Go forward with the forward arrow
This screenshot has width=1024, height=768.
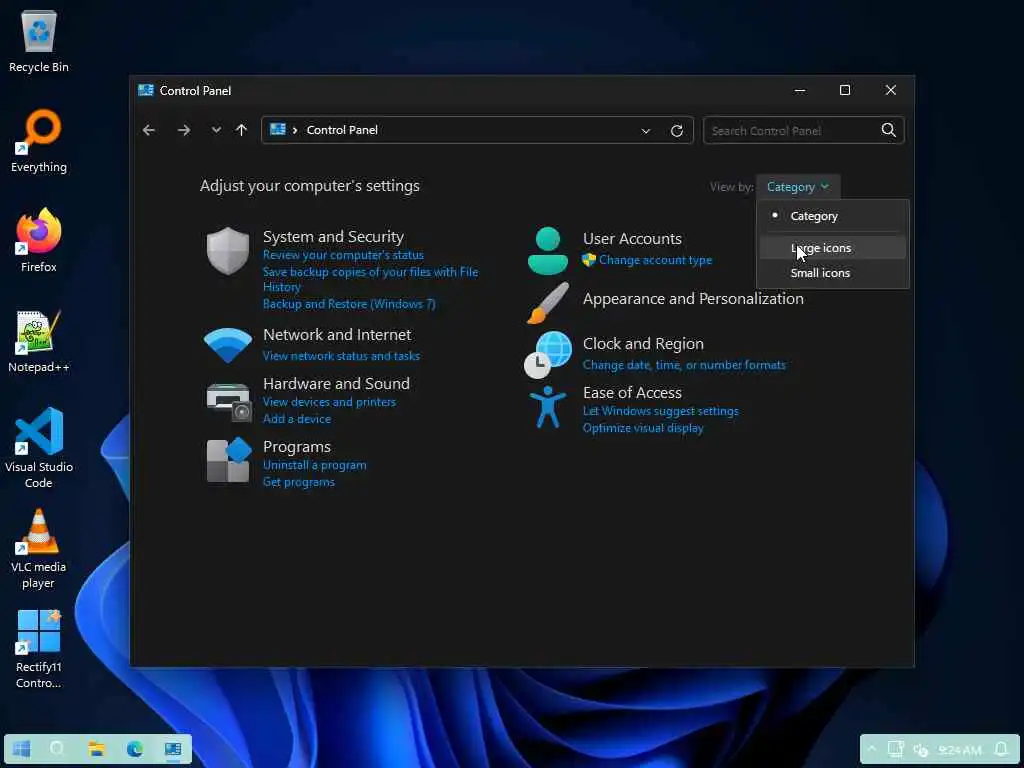click(184, 130)
